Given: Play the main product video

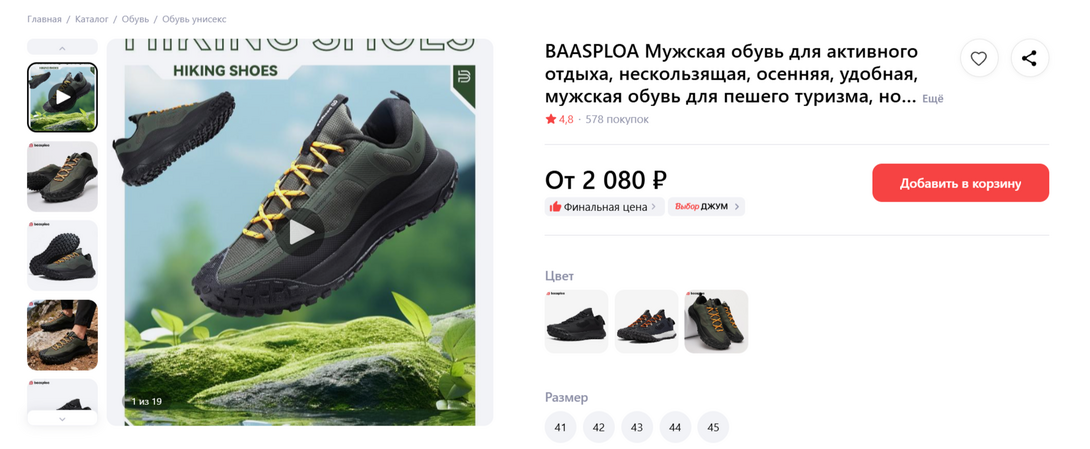Looking at the screenshot, I should click(x=300, y=232).
